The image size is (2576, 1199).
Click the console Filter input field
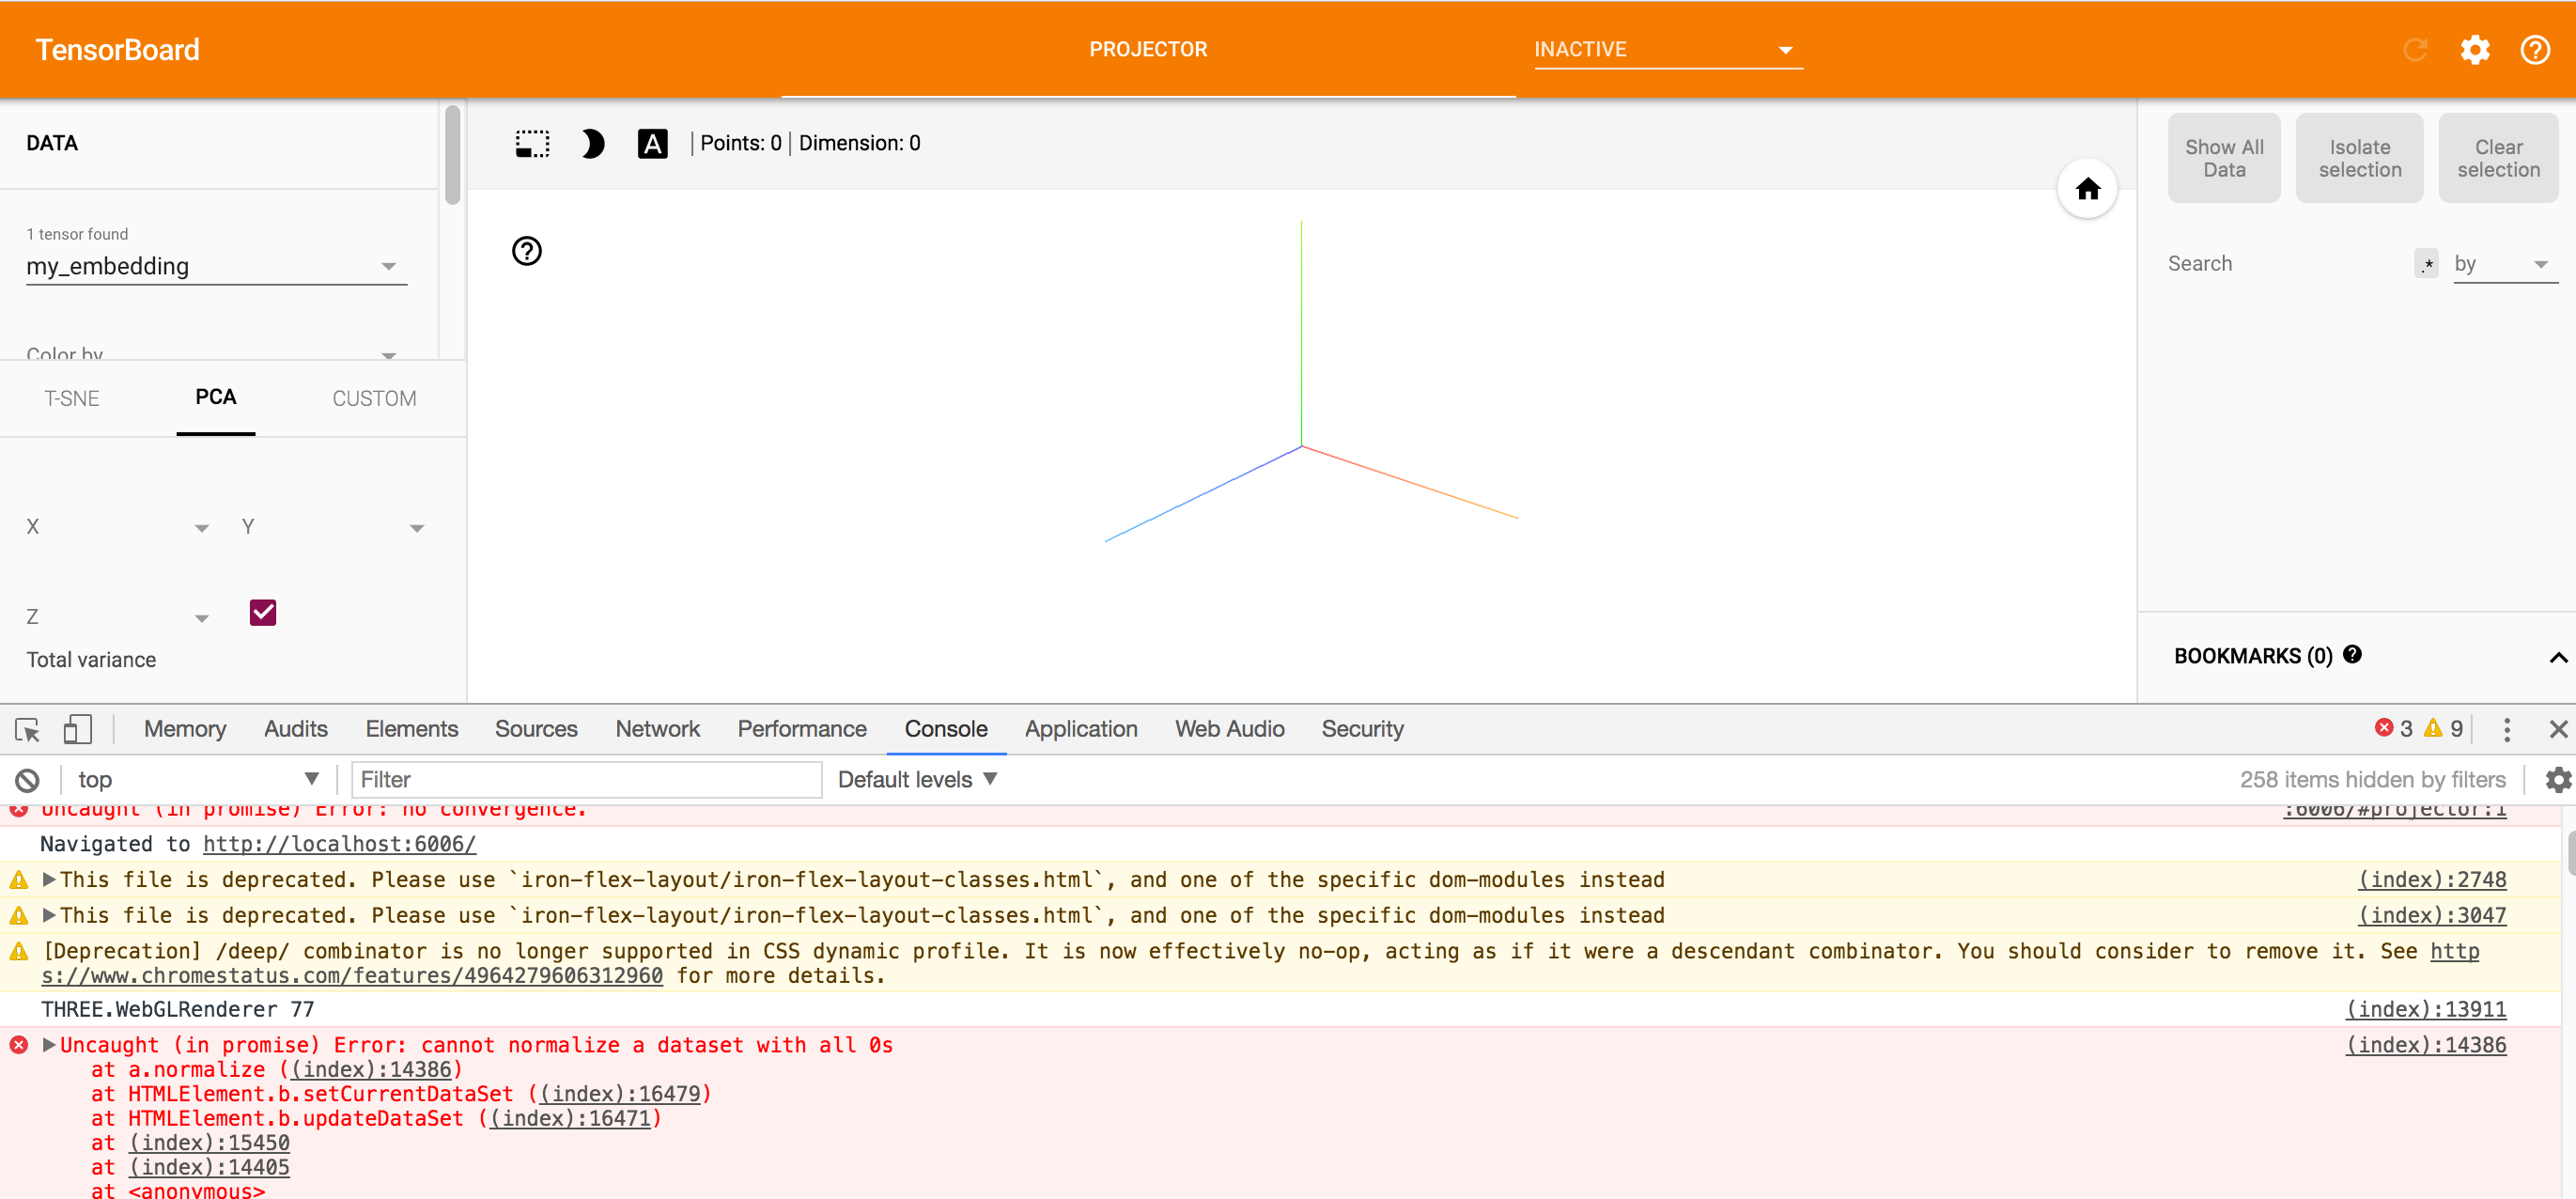[x=586, y=779]
